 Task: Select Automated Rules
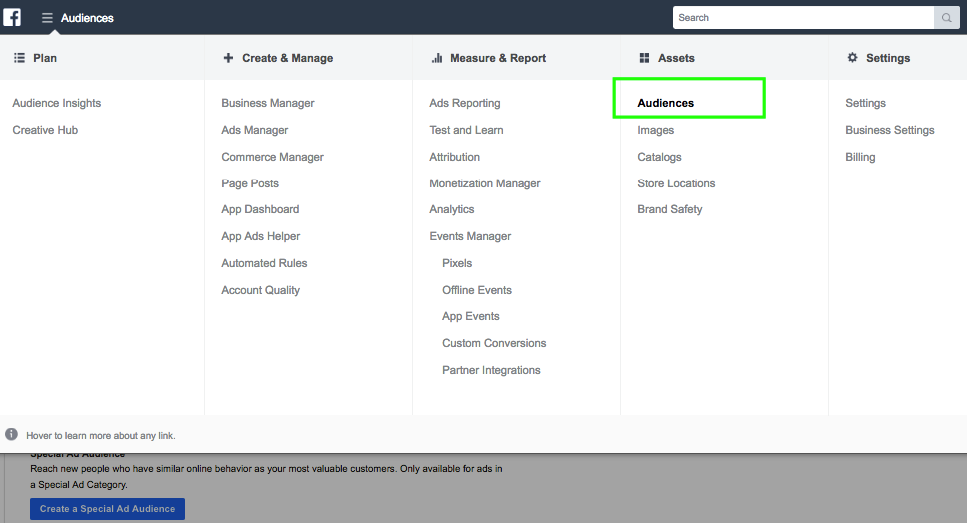tap(264, 263)
